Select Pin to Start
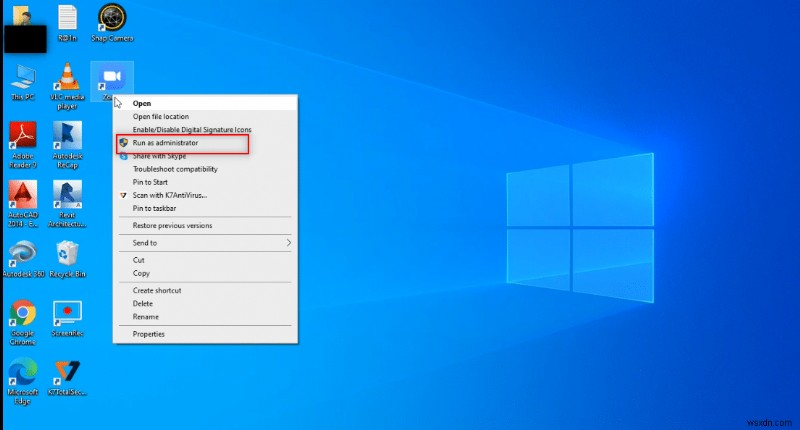800x430 pixels. [205, 182]
